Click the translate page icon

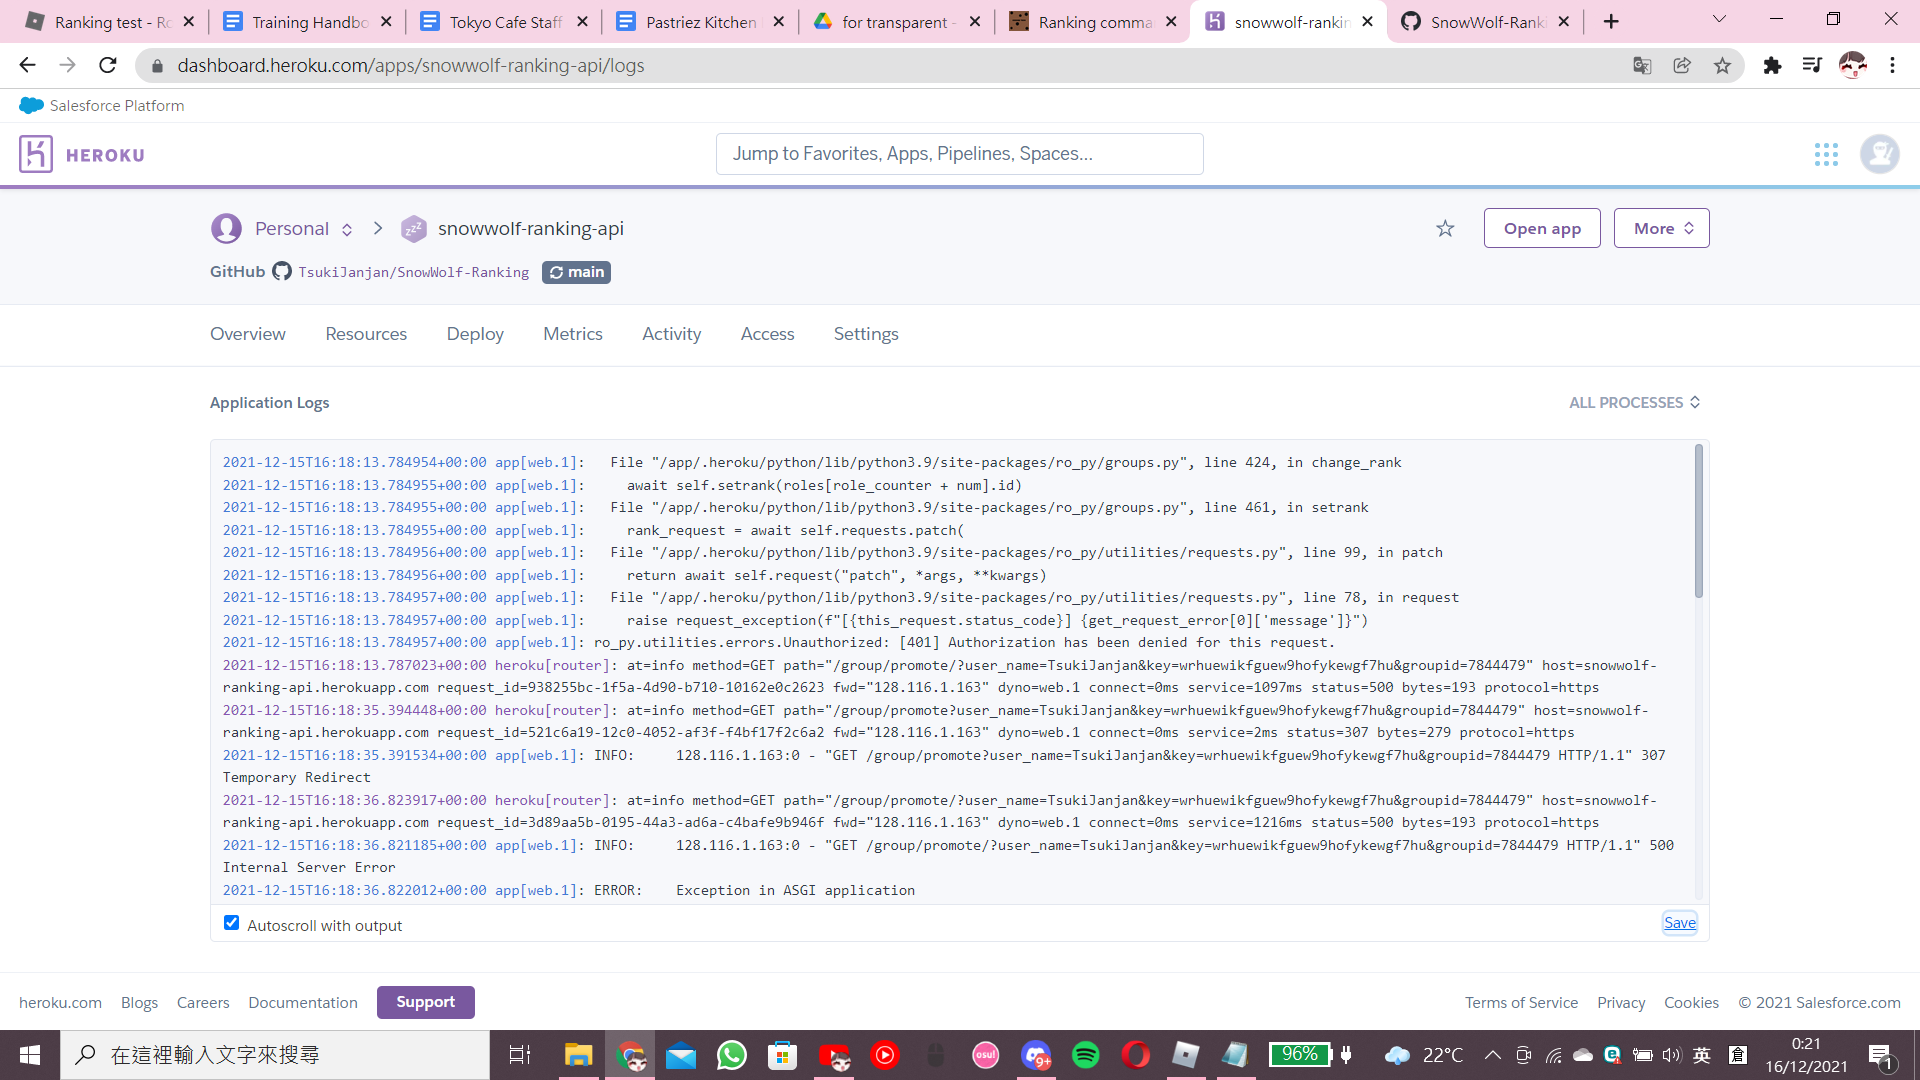coord(1642,65)
